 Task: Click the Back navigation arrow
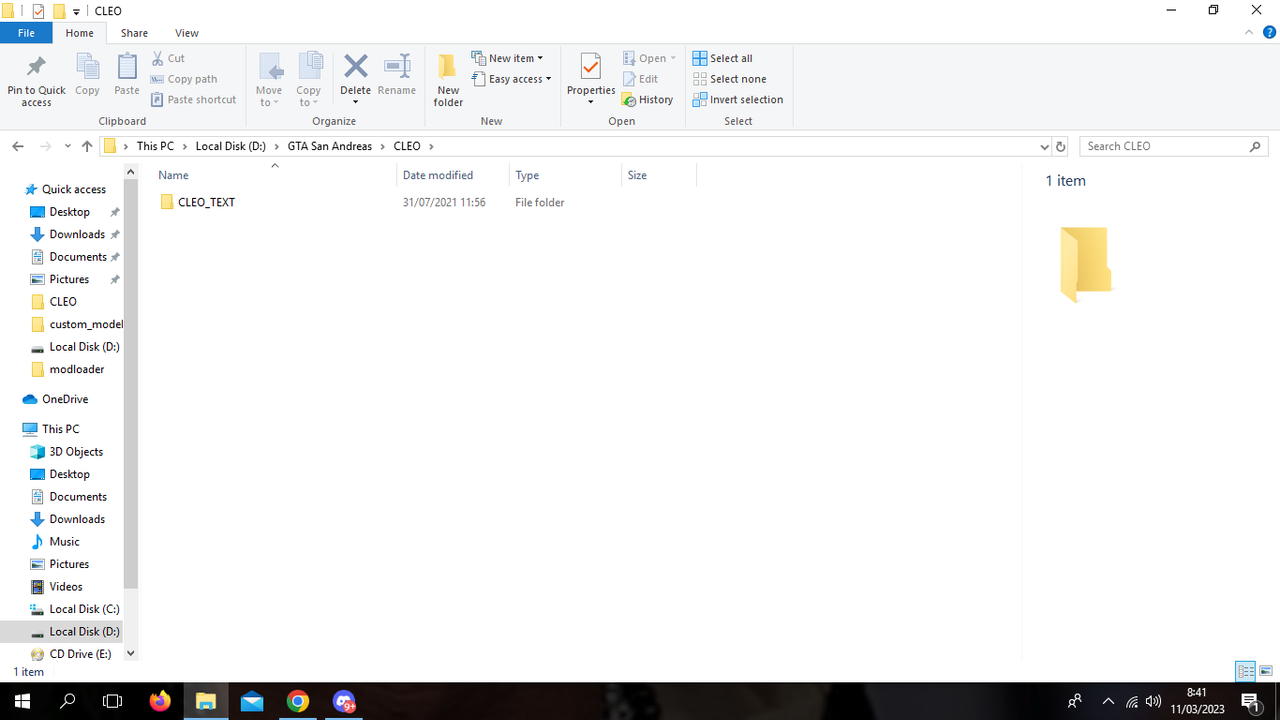18,146
